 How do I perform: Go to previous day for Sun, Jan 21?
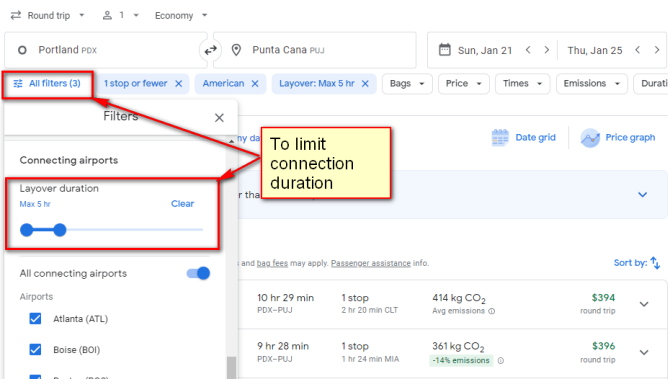(x=528, y=50)
